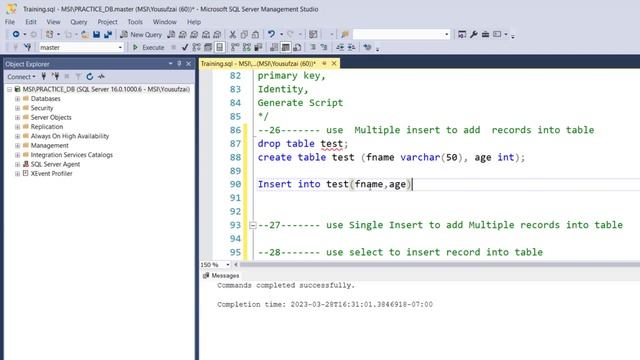Toggle Include Live Query Statistics
Image resolution: width=640 pixels, height=360 pixels.
click(x=247, y=48)
